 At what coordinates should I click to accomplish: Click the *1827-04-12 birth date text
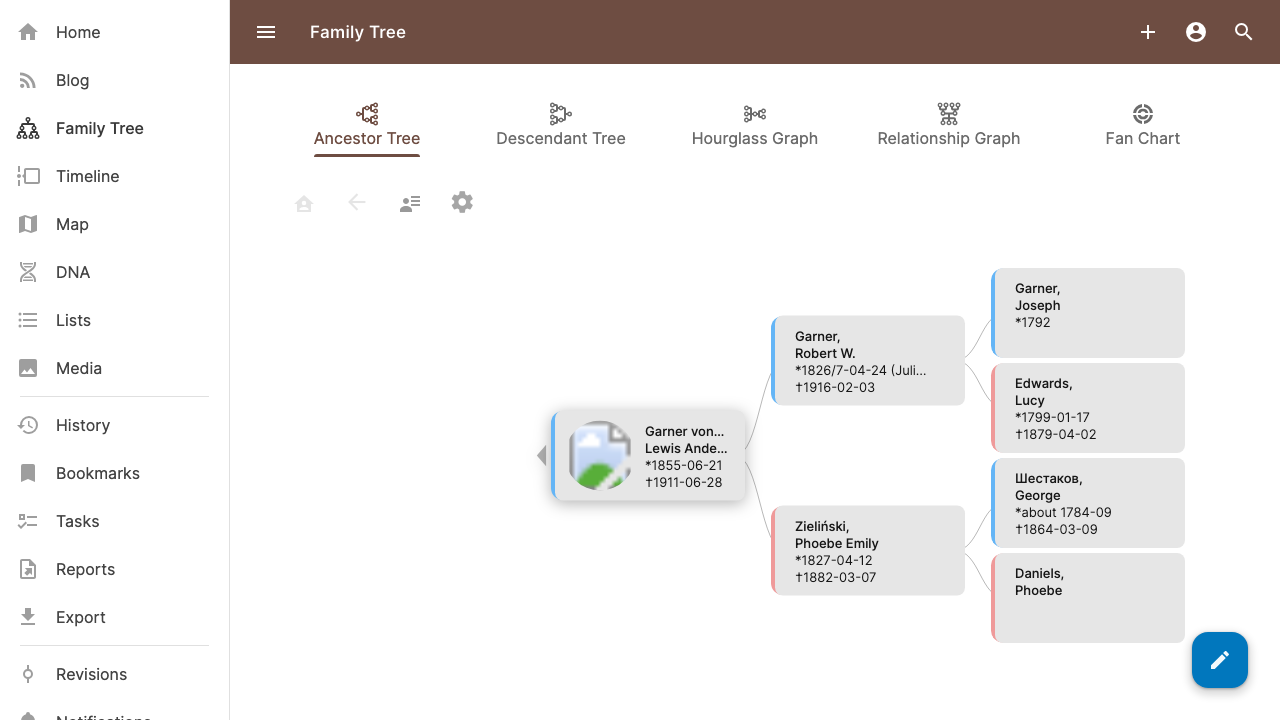coord(834,560)
